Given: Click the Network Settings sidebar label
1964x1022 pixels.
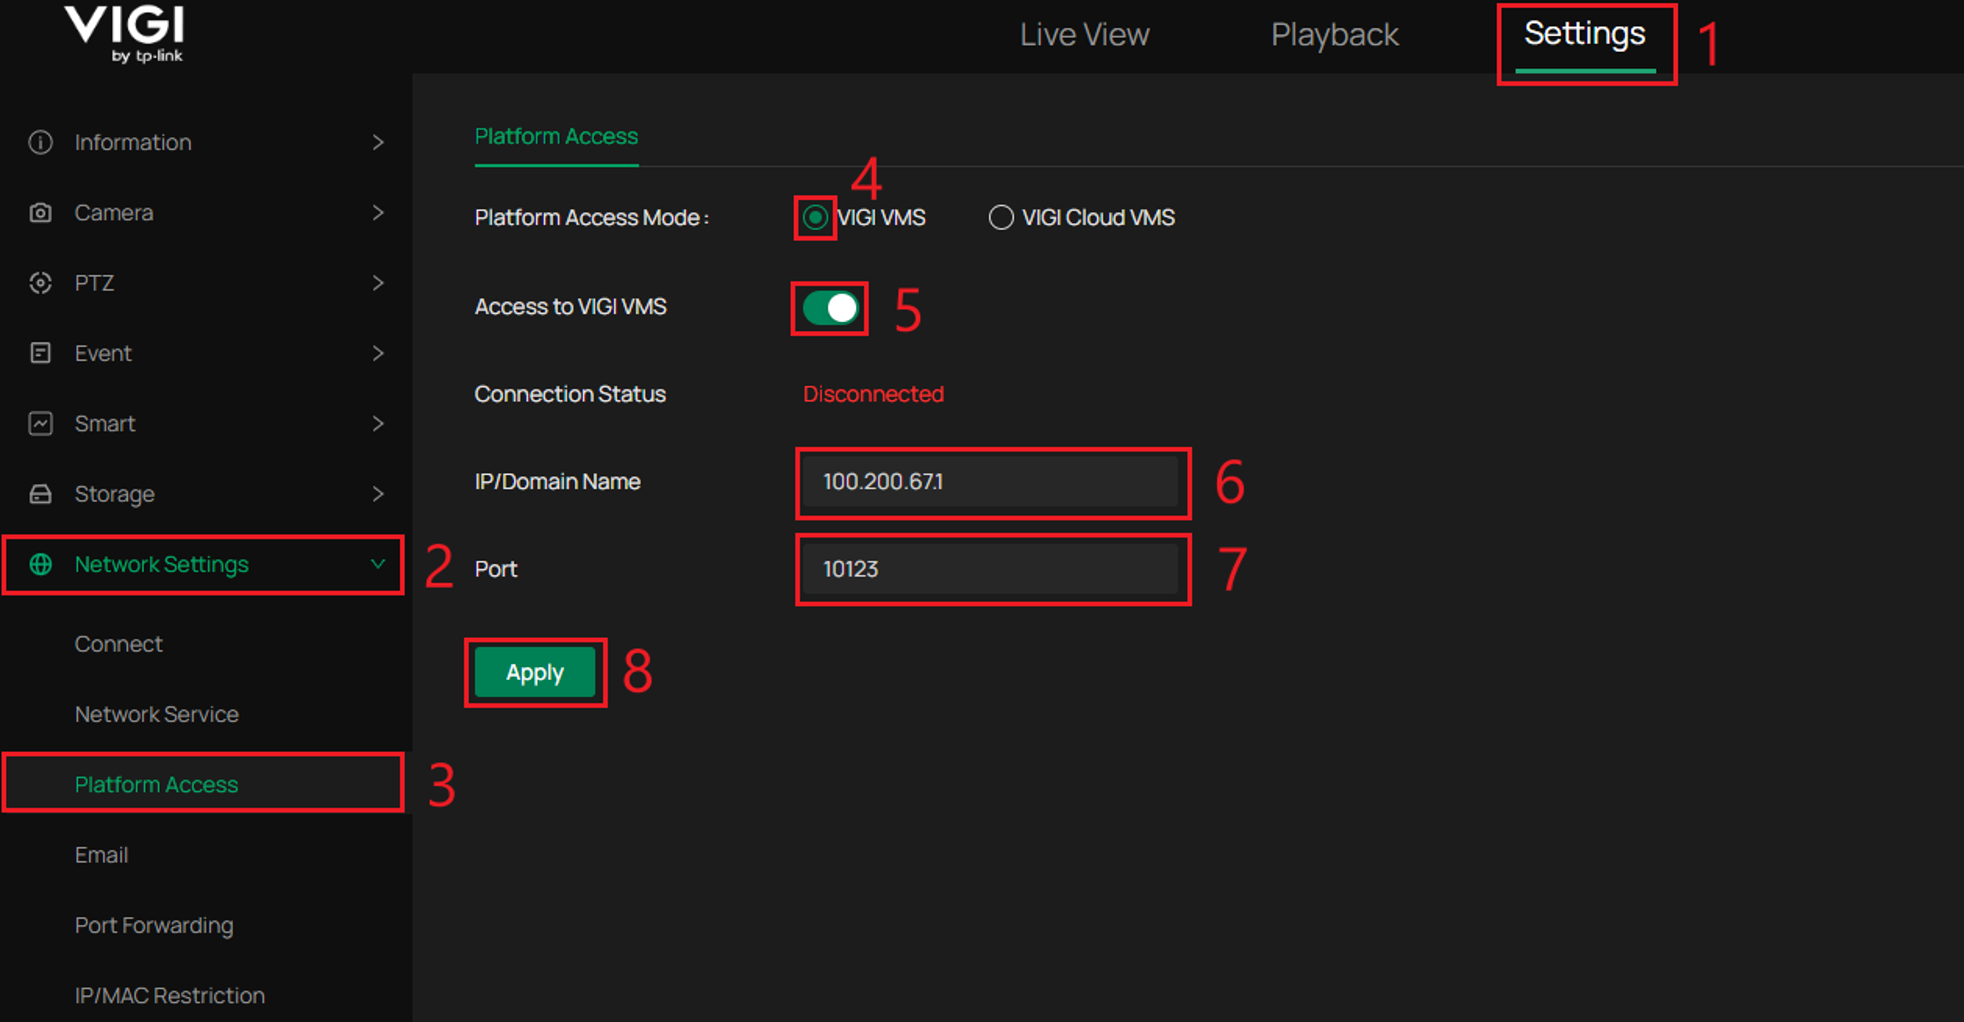Looking at the screenshot, I should [161, 564].
